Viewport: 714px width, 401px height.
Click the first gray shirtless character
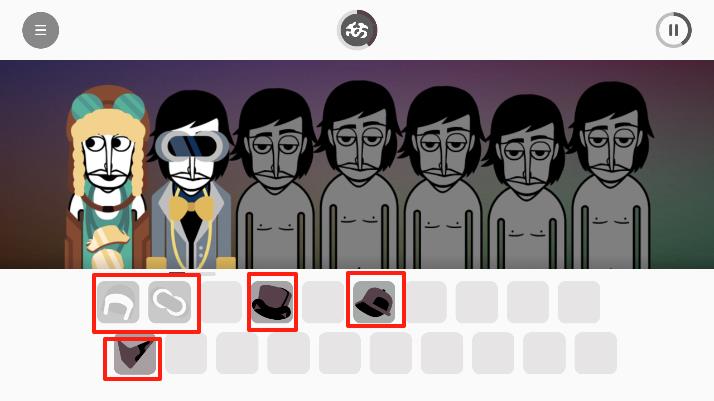pos(275,180)
